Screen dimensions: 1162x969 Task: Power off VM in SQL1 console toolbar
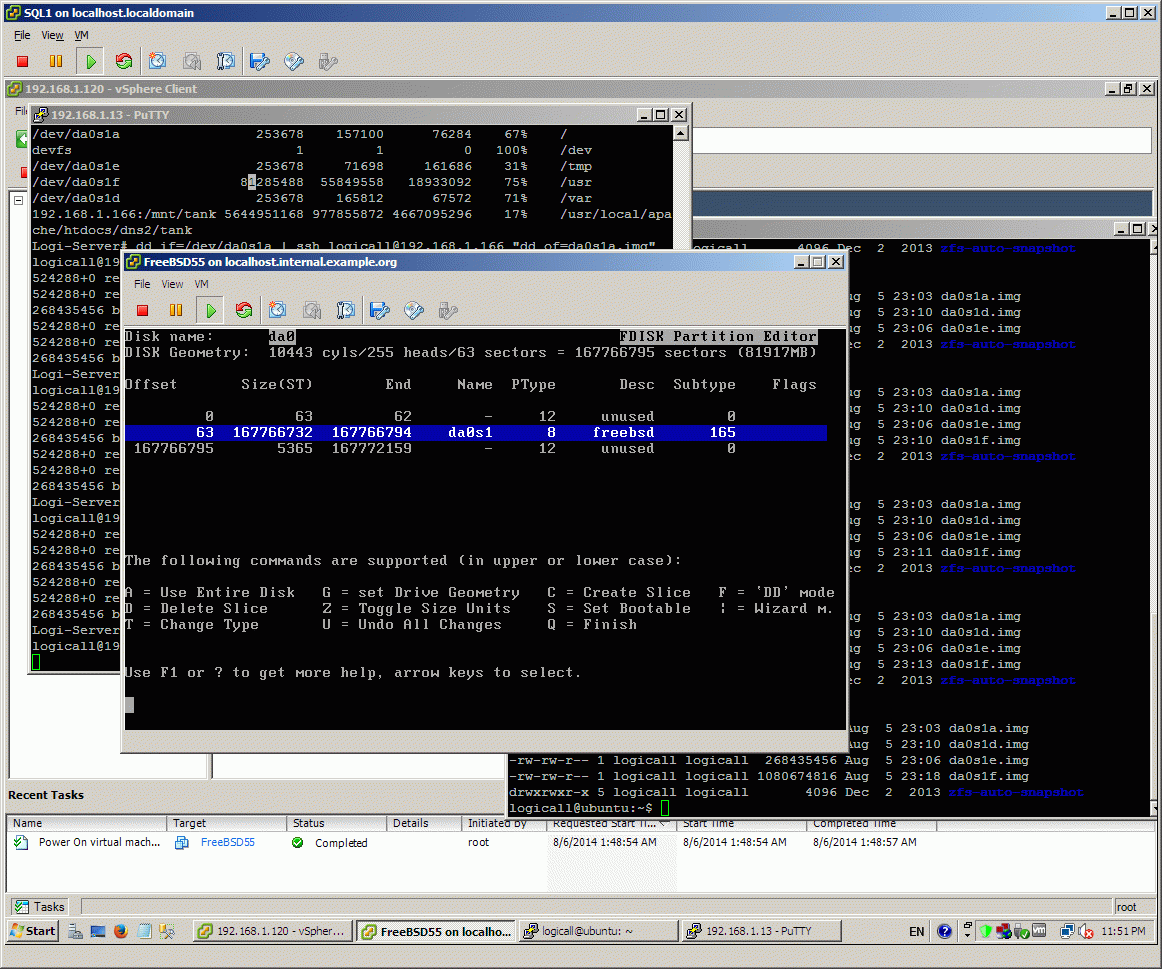(x=22, y=61)
